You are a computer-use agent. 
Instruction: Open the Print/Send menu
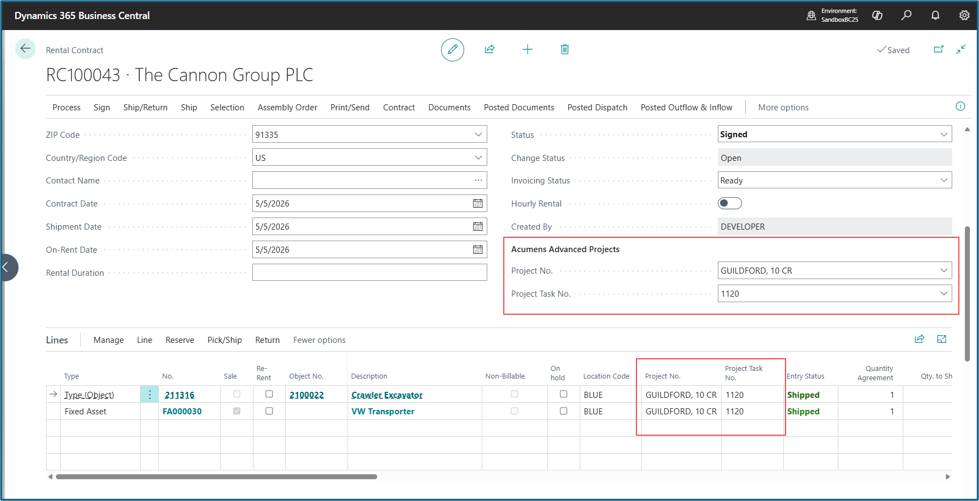coord(350,107)
